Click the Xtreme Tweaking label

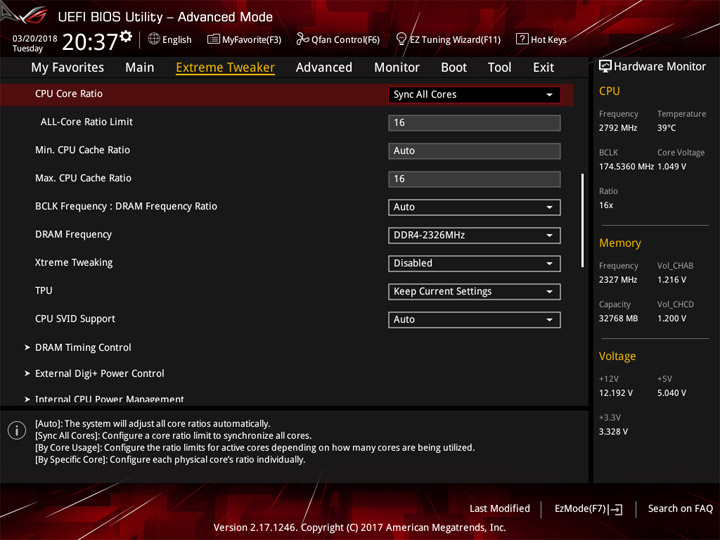coord(73,263)
